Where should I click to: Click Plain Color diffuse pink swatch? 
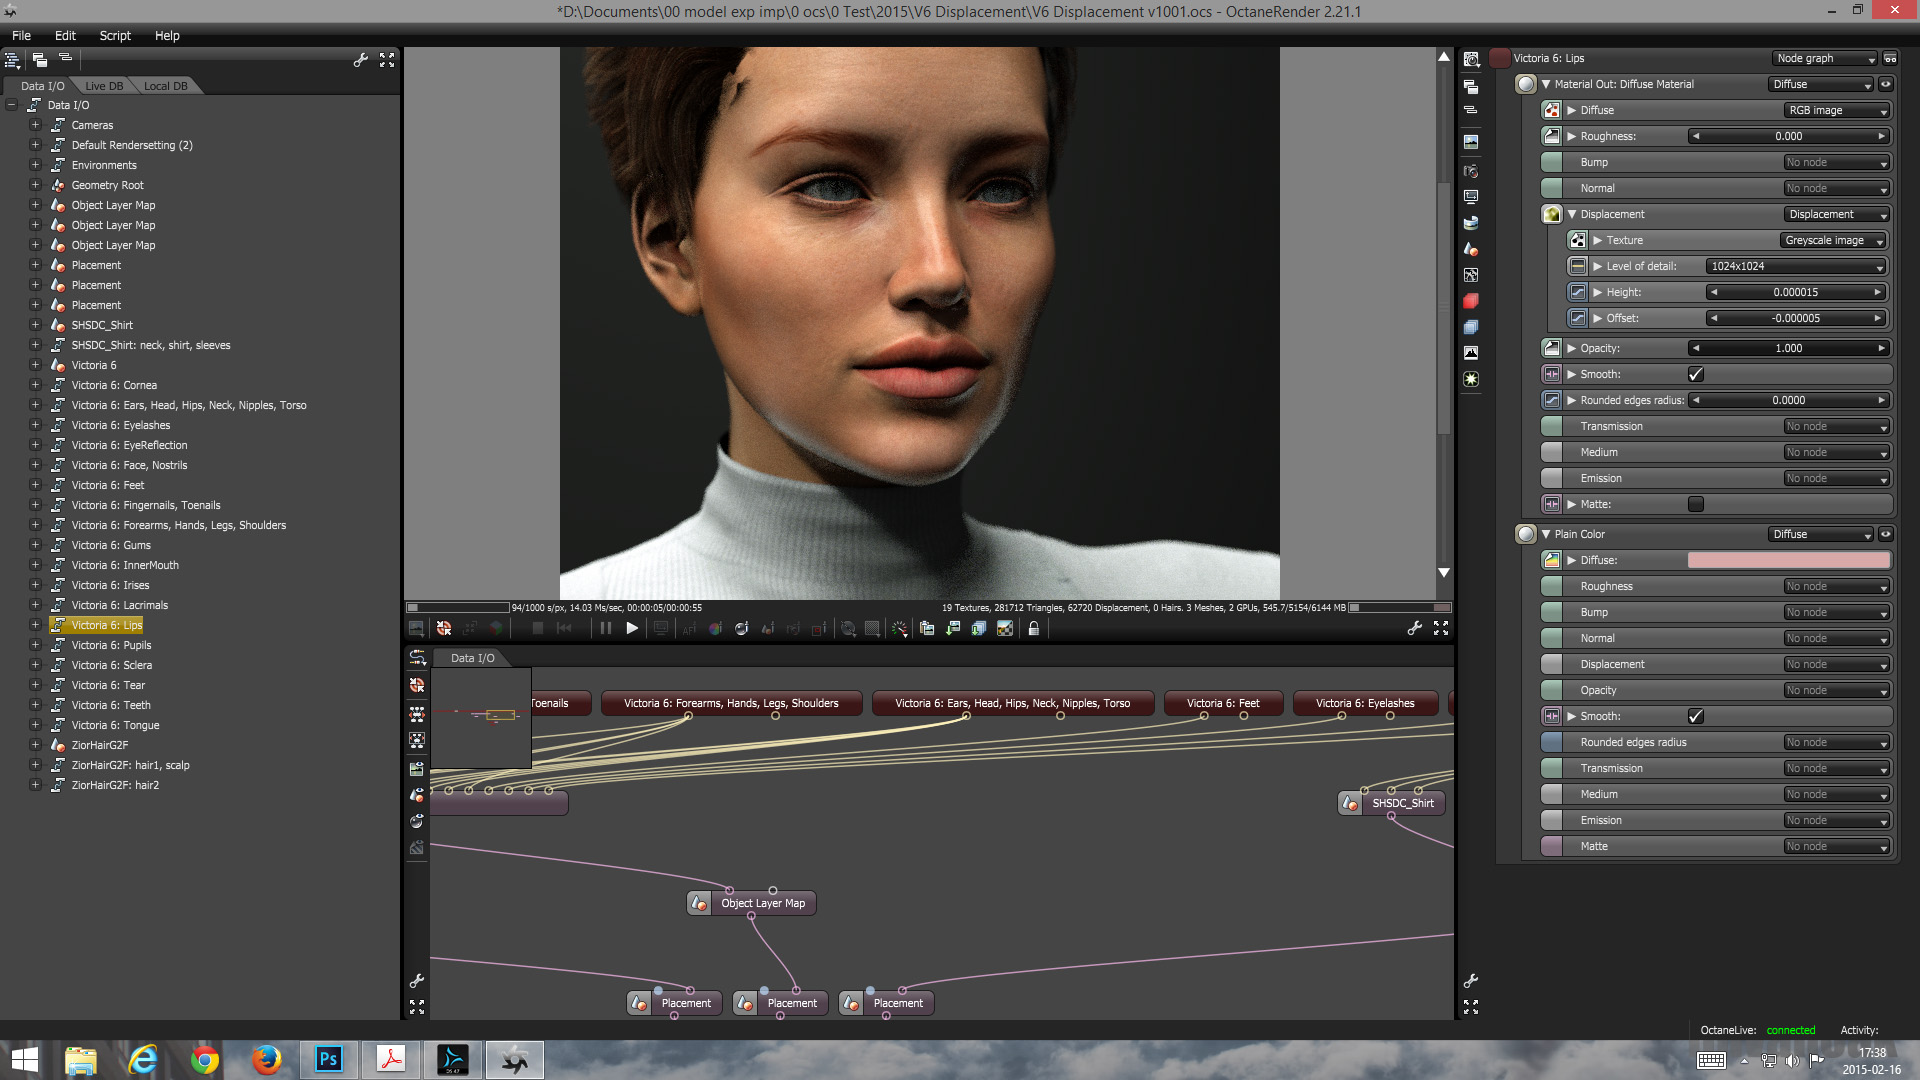[x=1788, y=560]
